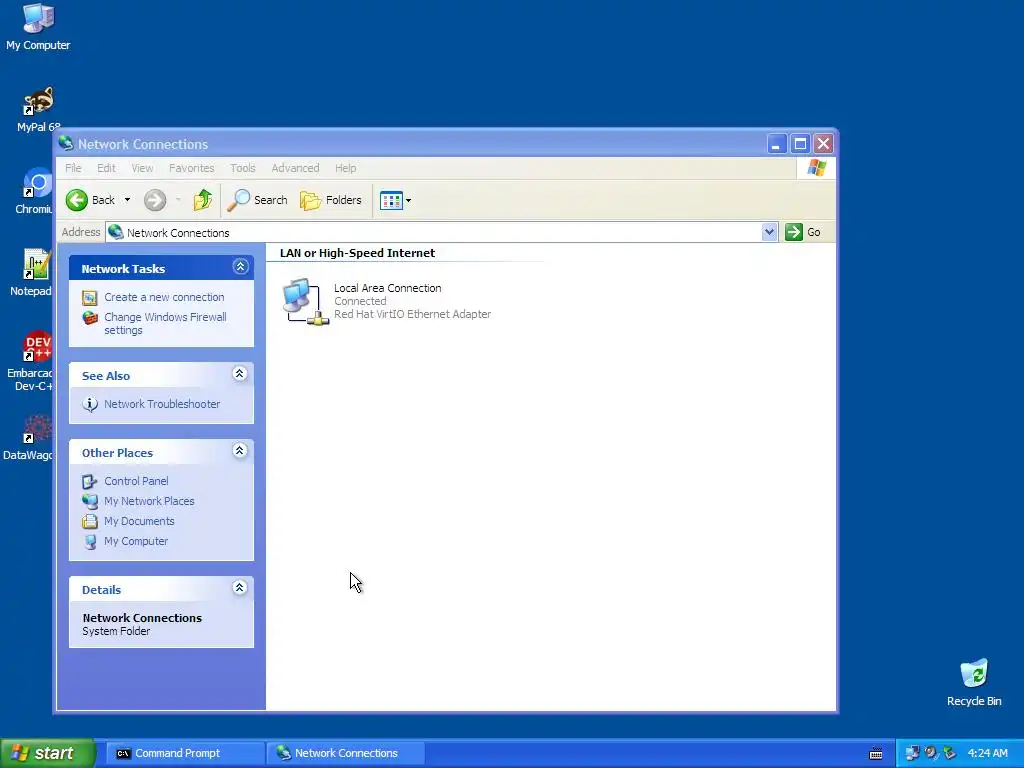Collapse the See Also panel
Screen dimensions: 1024x768
pyautogui.click(x=240, y=374)
